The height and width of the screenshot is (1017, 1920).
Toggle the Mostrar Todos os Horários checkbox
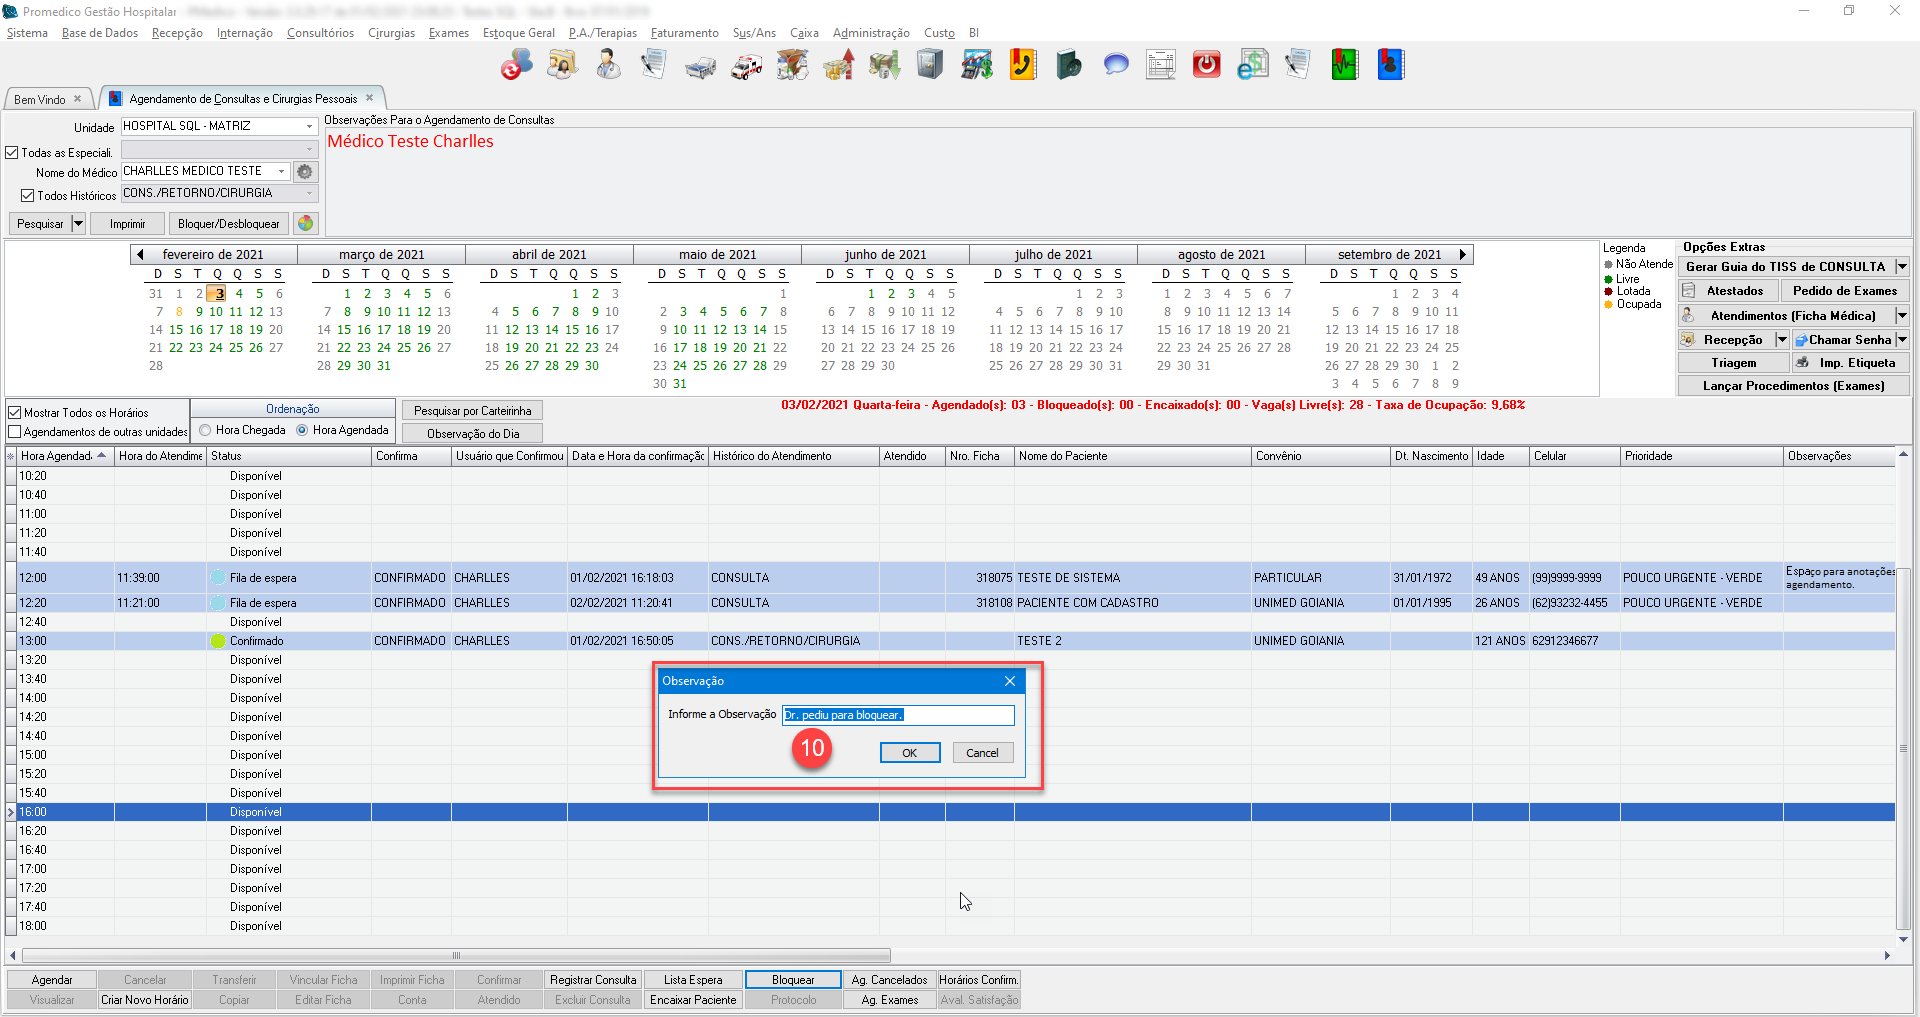[15, 412]
